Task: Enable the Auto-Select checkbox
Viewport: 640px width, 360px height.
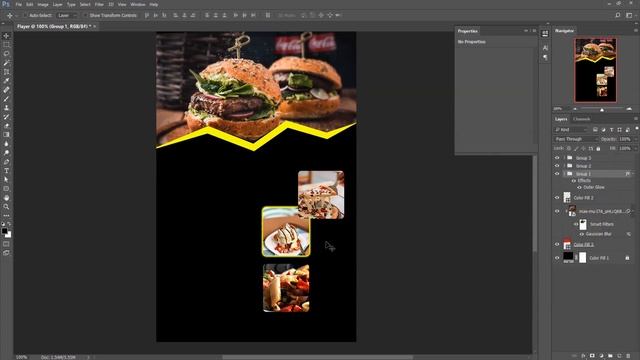Action: [25, 16]
